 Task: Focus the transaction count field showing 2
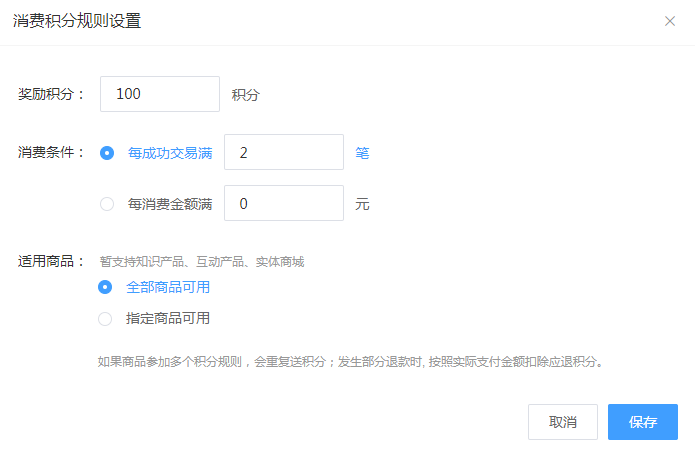pos(284,152)
